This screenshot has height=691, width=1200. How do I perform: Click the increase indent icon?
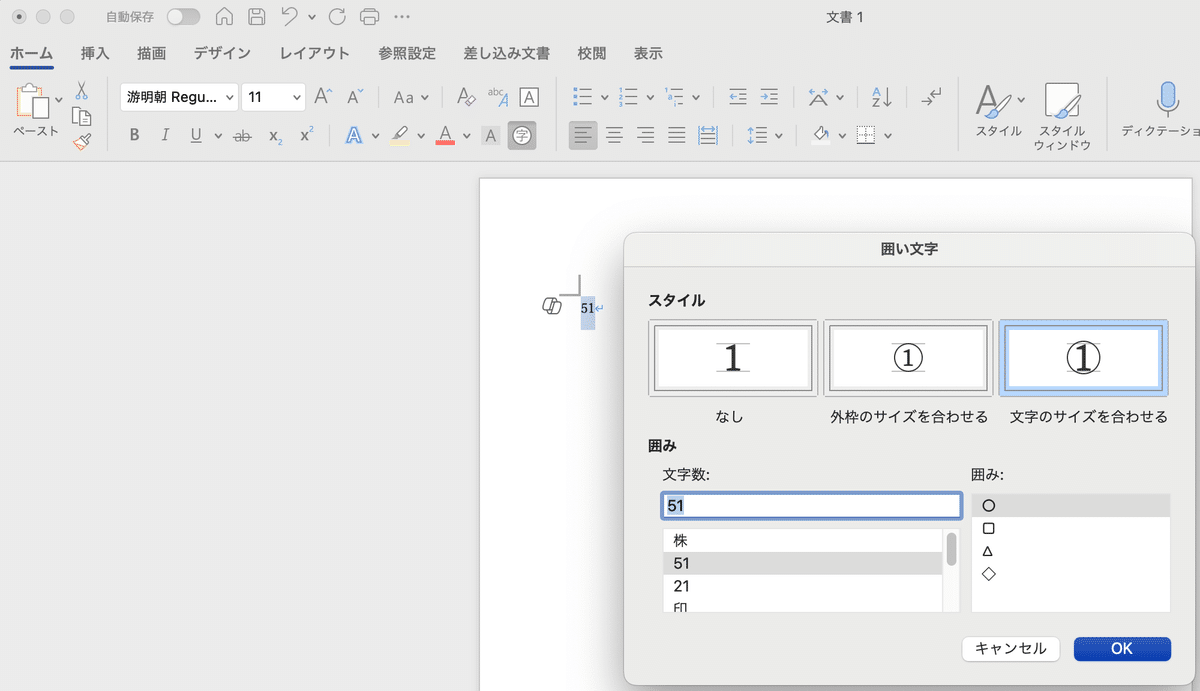click(x=769, y=97)
